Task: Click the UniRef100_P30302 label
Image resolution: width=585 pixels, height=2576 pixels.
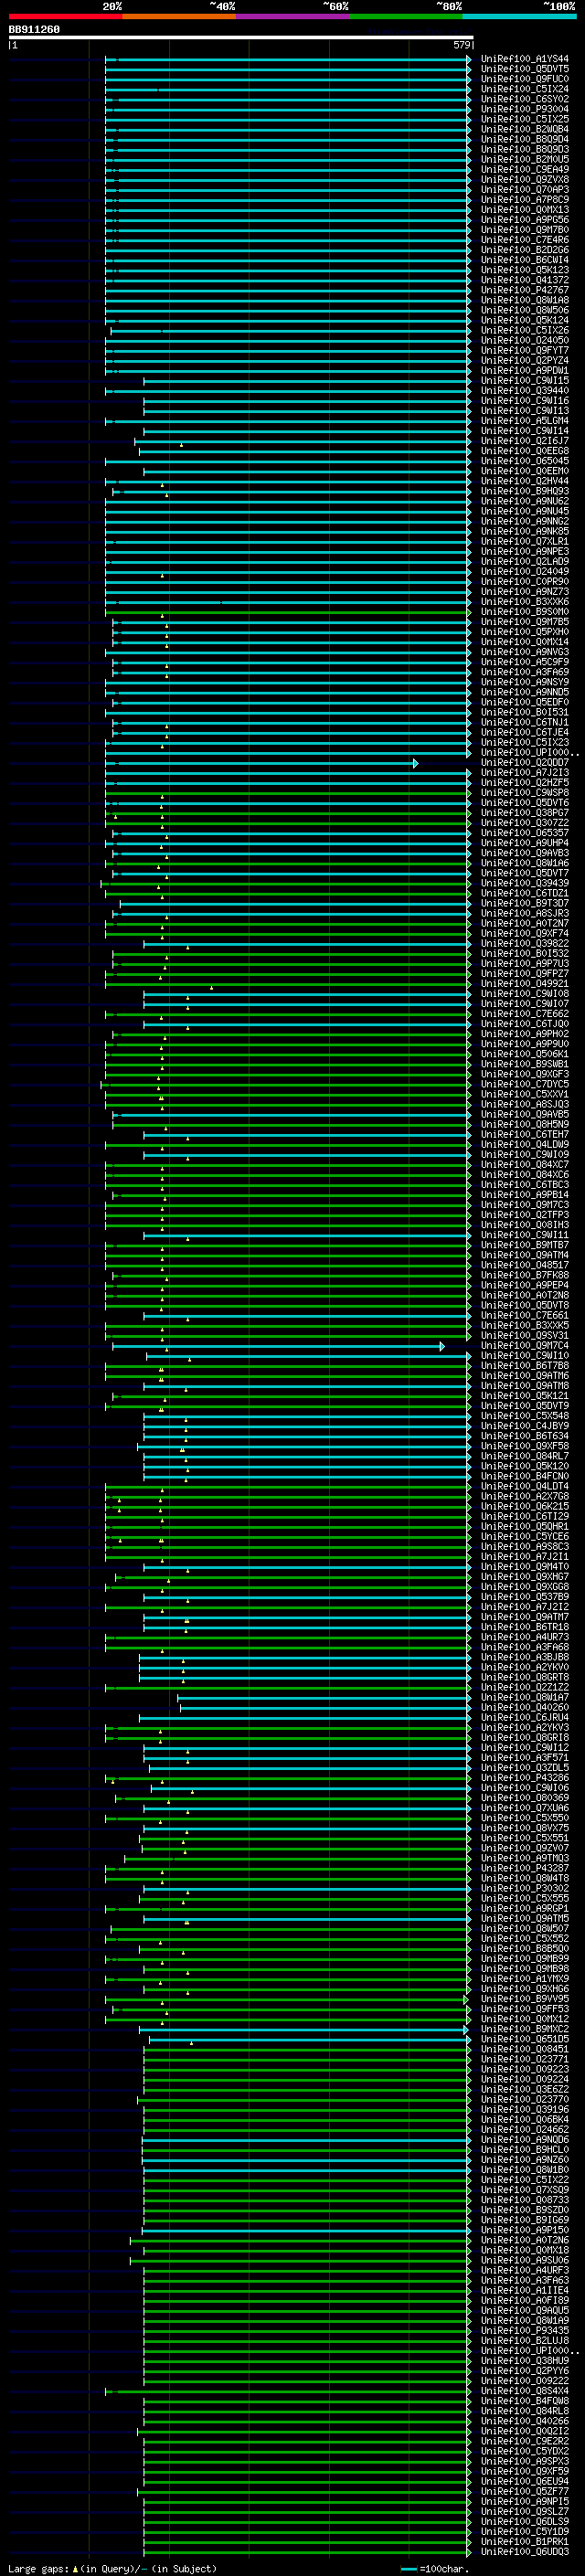Action: point(524,1889)
